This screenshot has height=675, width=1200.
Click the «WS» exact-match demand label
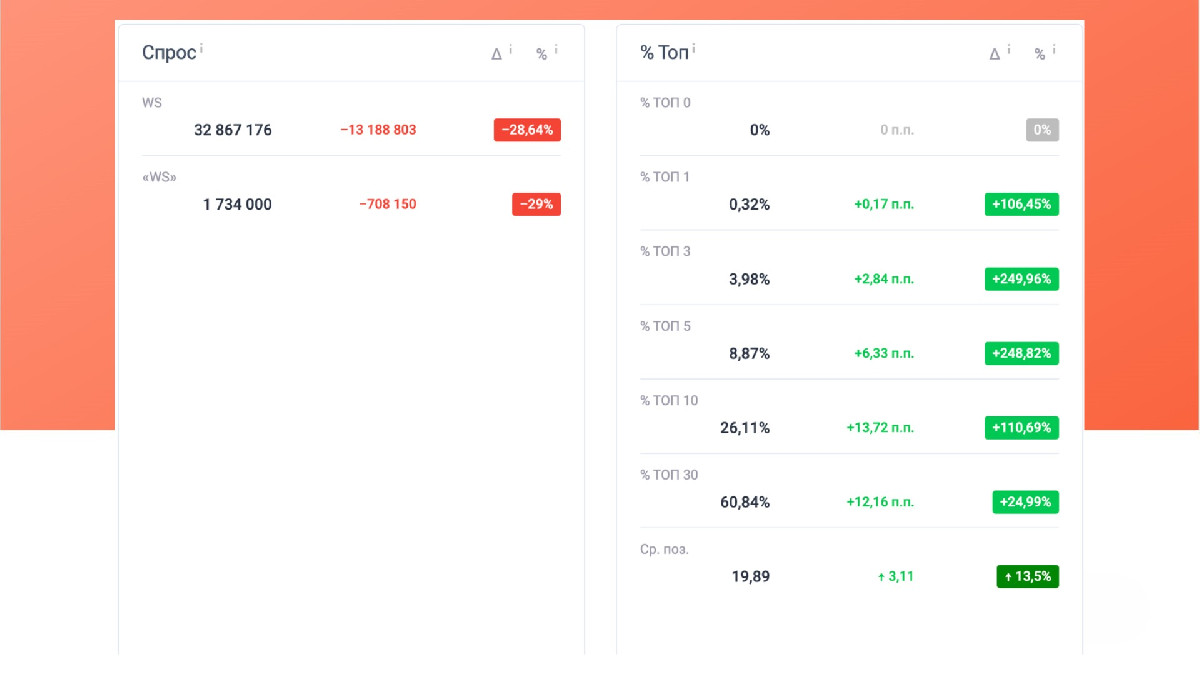(160, 177)
